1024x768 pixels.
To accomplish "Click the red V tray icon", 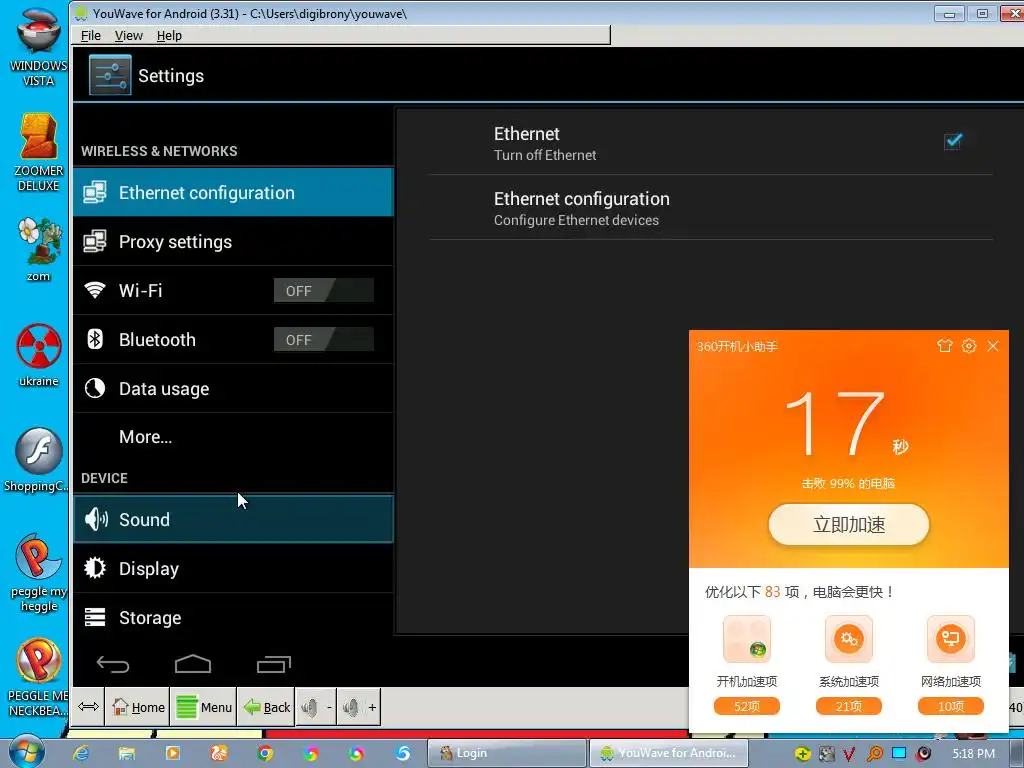I will pyautogui.click(x=850, y=753).
